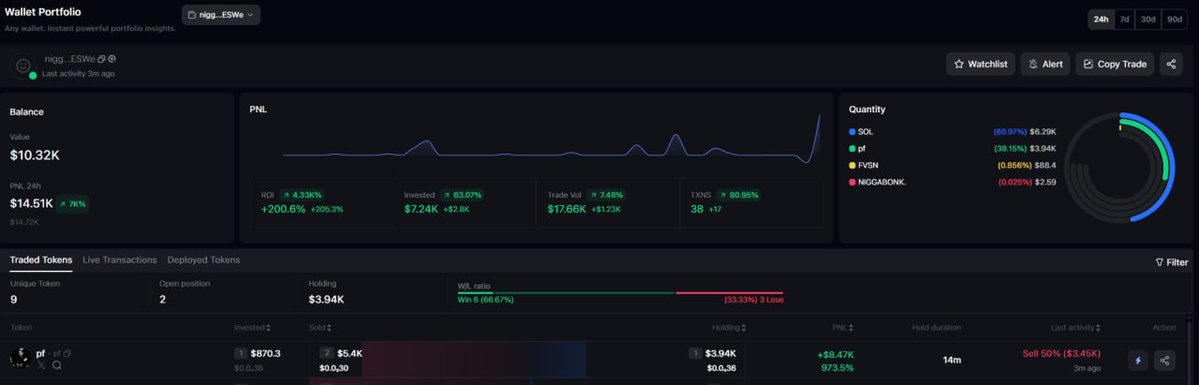This screenshot has width=1199, height=385.
Task: Set an Alert for this wallet
Action: (x=1045, y=64)
